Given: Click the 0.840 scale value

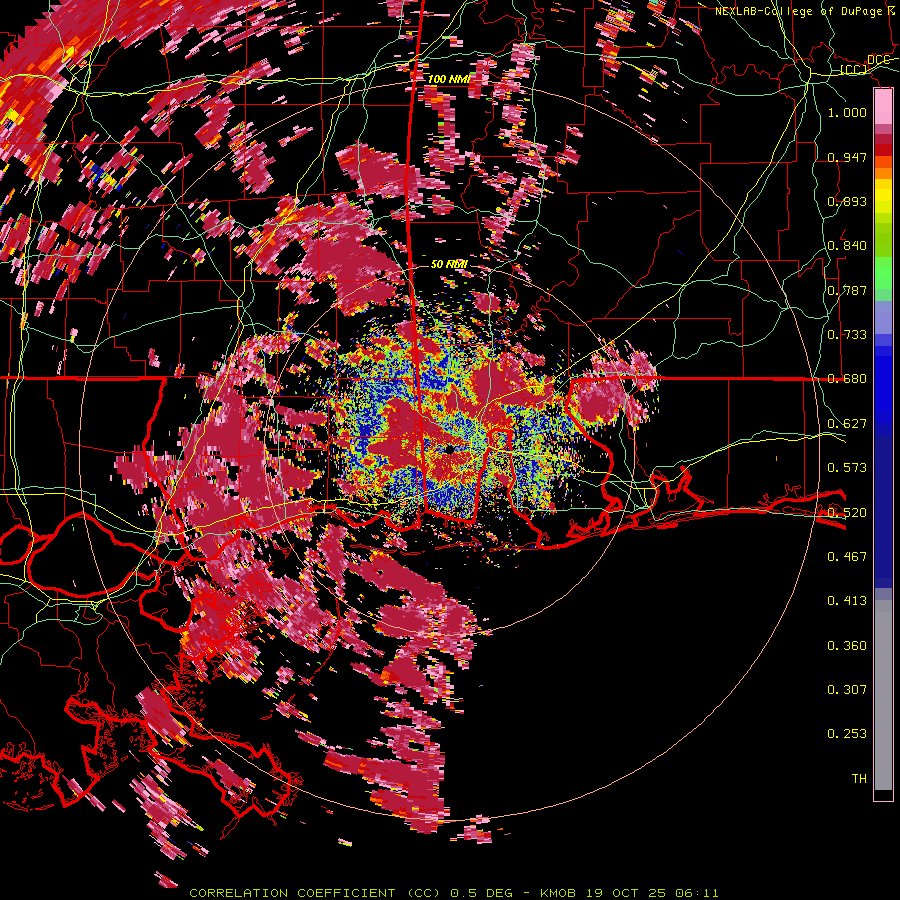Looking at the screenshot, I should pos(847,246).
